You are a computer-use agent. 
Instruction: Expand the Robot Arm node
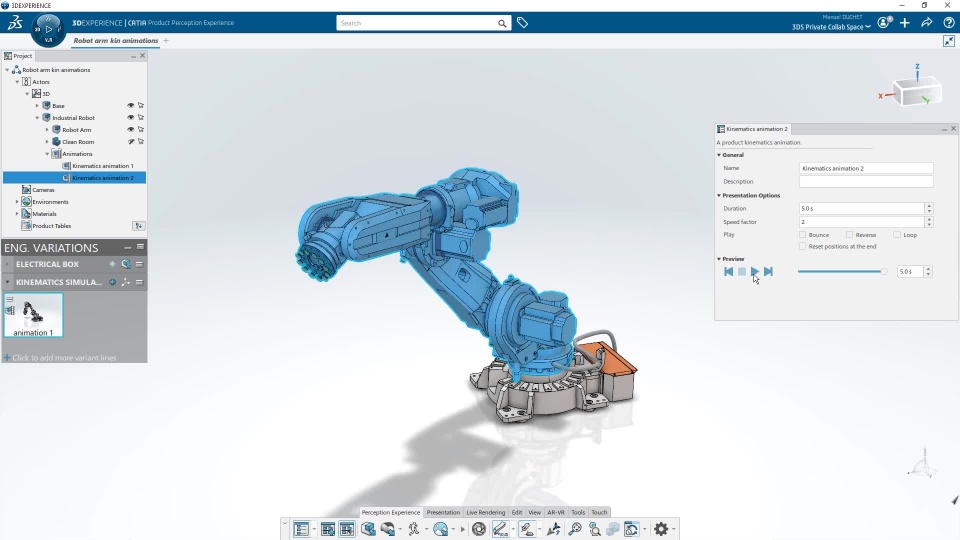47,130
